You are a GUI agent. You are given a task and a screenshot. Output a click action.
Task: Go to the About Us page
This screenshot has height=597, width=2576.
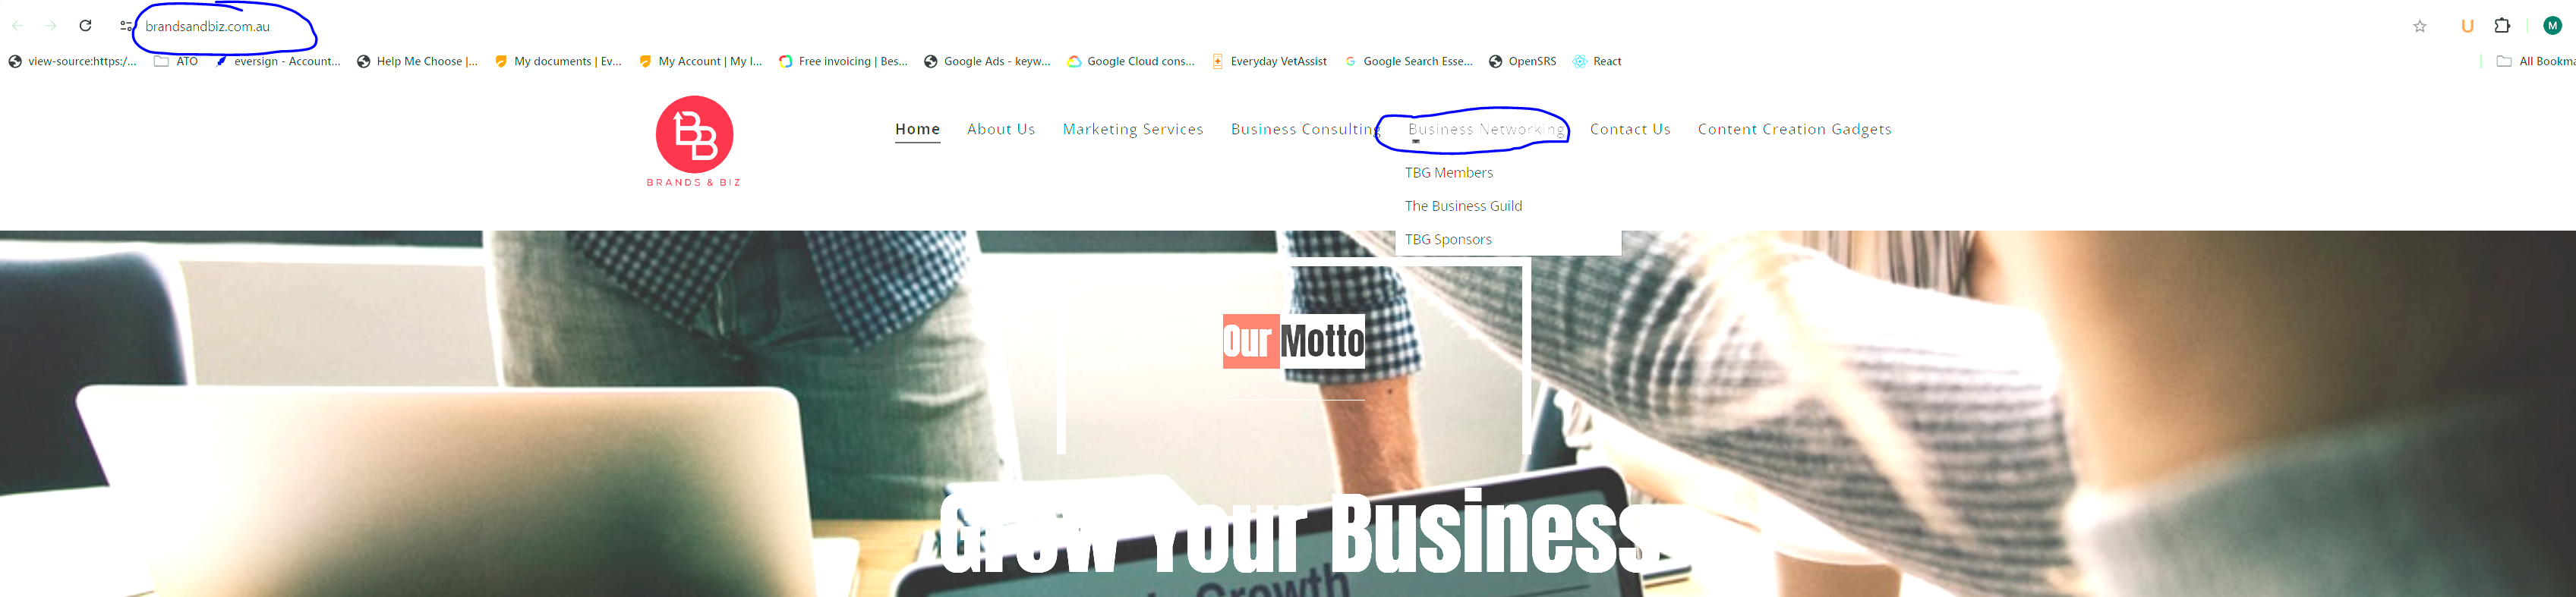pos(1001,129)
